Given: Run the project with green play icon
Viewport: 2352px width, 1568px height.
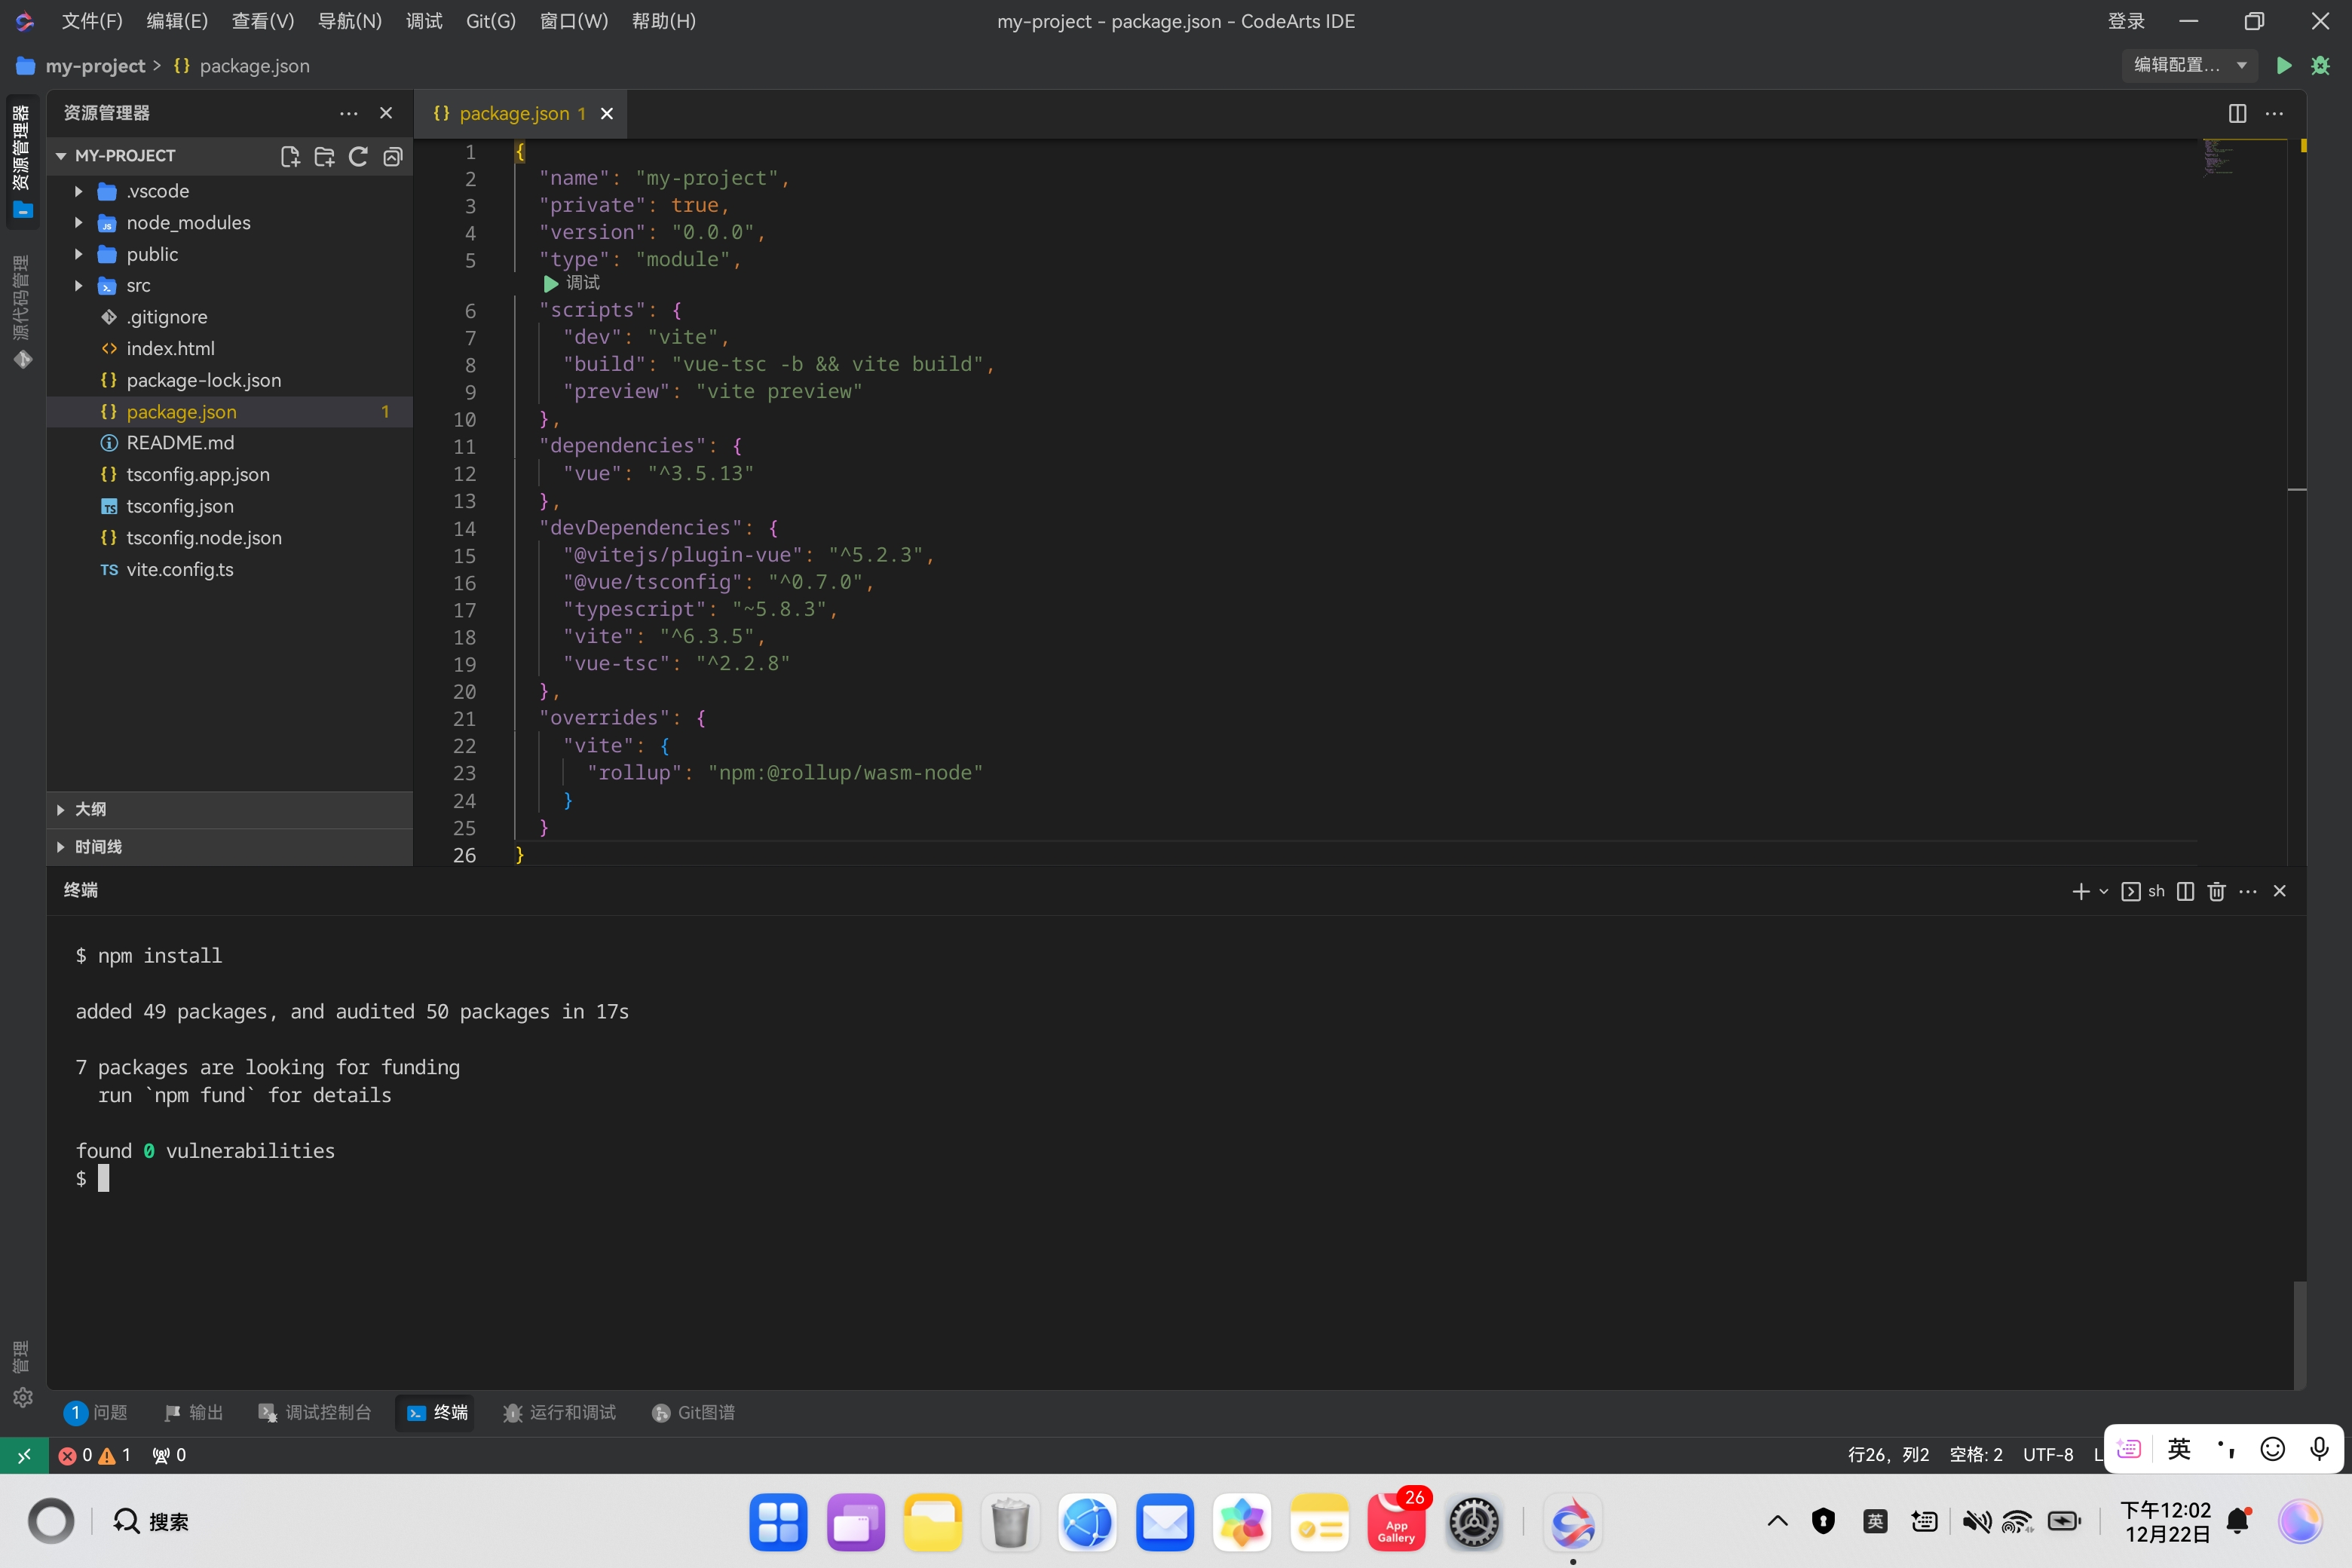Looking at the screenshot, I should (x=2283, y=65).
